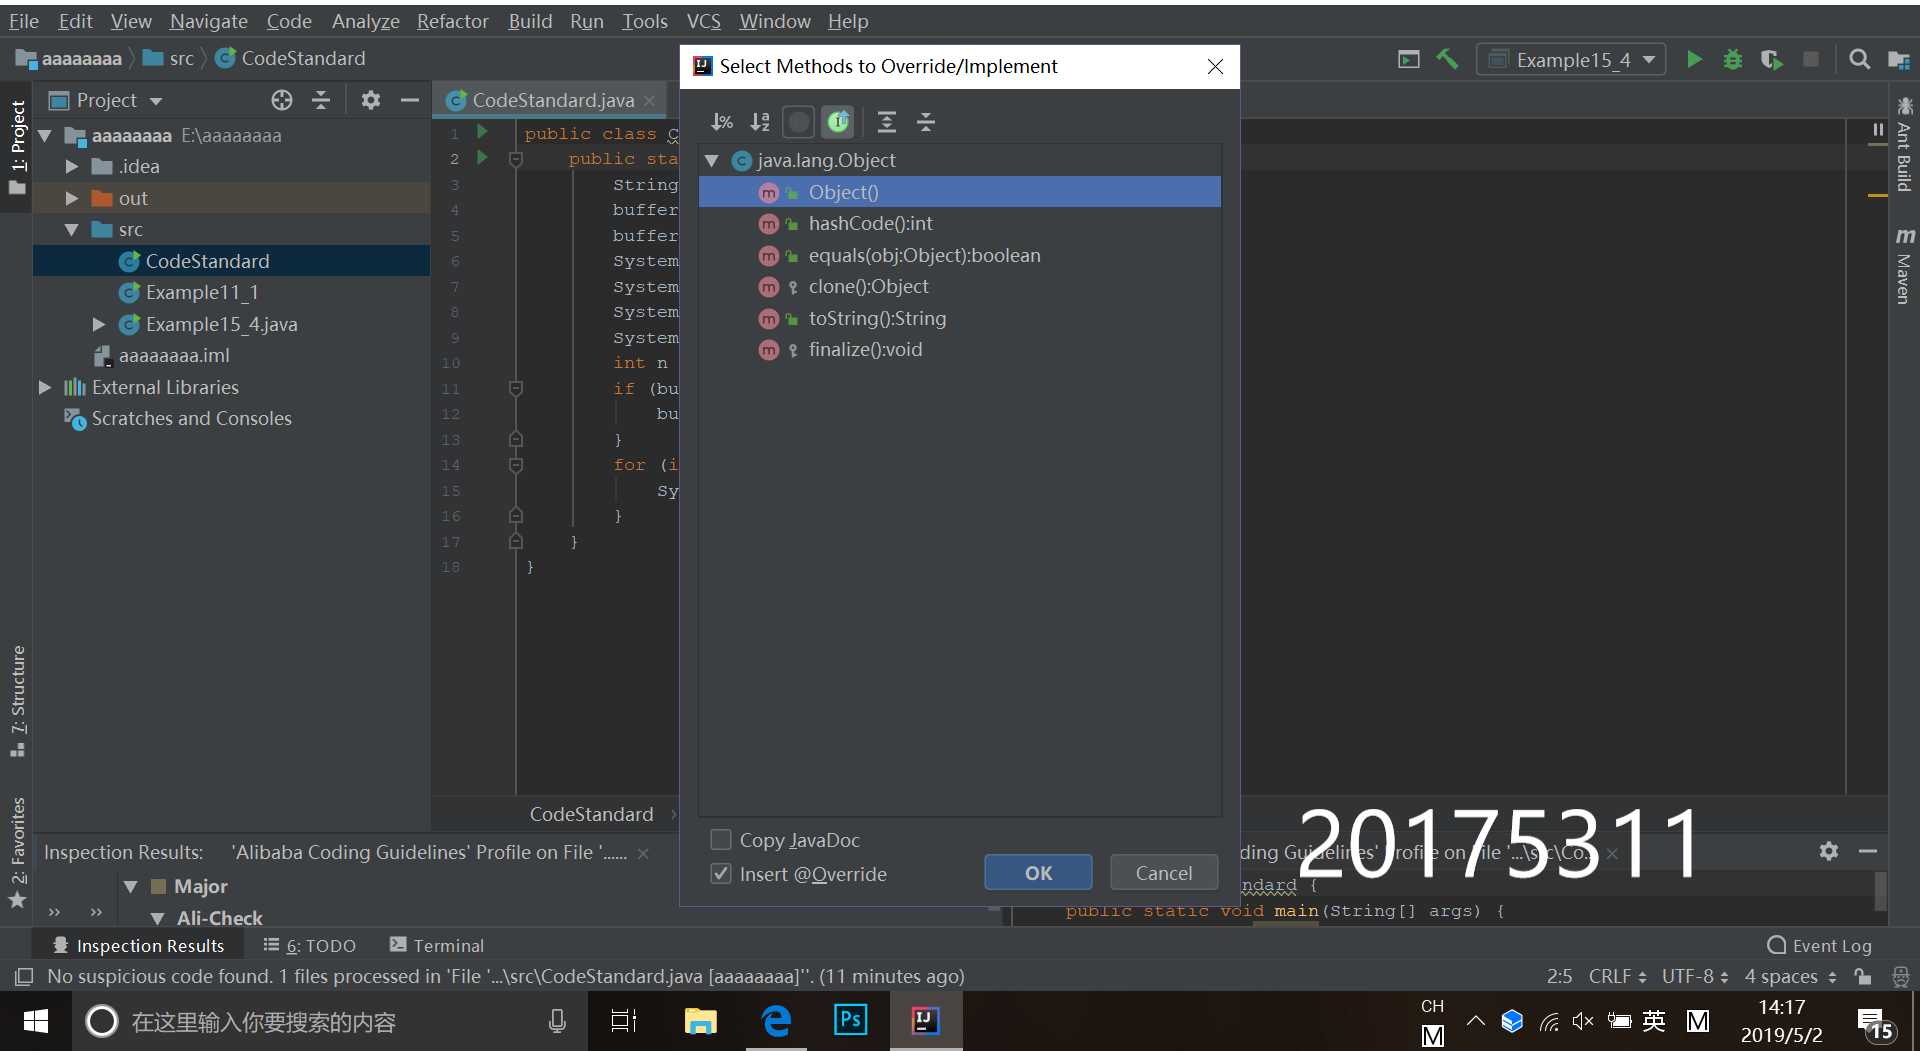Open the TODO tool window tab

(310, 945)
